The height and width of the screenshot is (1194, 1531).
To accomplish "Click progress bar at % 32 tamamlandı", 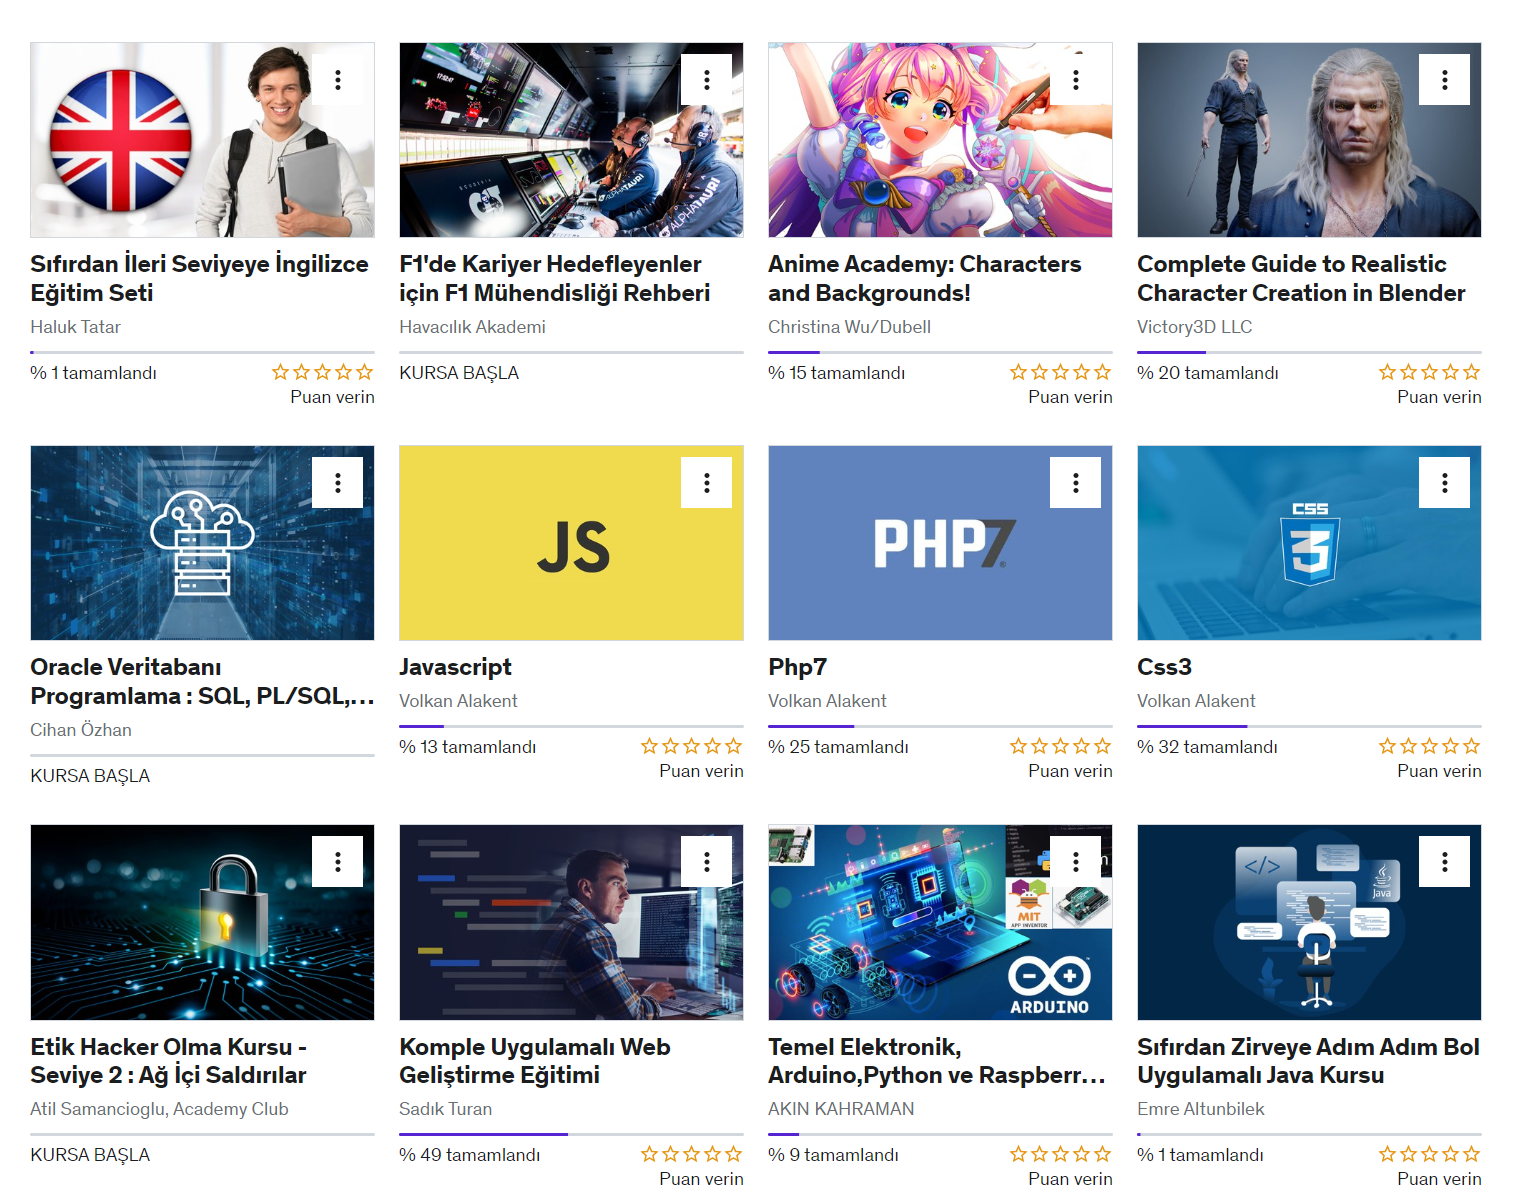I will pyautogui.click(x=1309, y=726).
